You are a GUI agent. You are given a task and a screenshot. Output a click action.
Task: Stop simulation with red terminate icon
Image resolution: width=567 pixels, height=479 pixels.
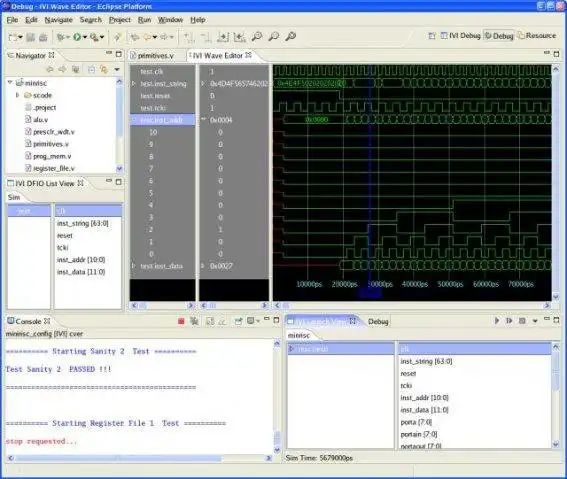tap(182, 321)
